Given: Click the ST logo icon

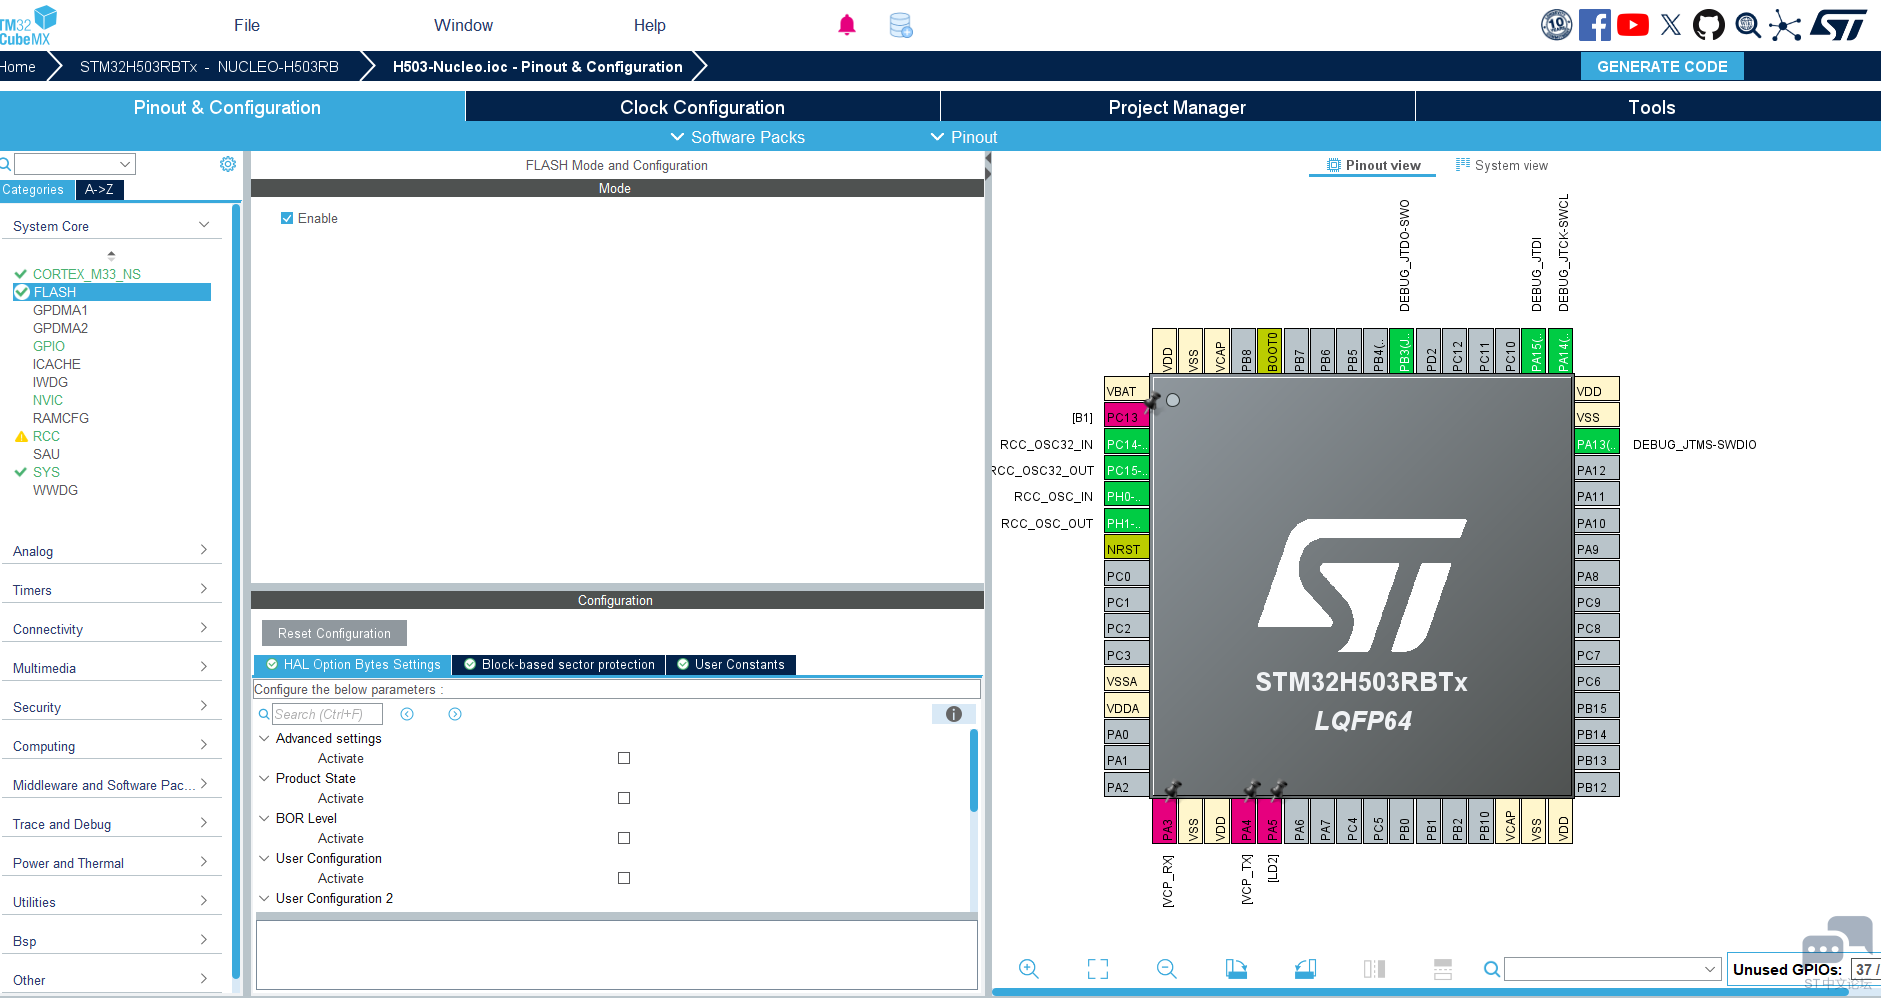Looking at the screenshot, I should pyautogui.click(x=1839, y=25).
